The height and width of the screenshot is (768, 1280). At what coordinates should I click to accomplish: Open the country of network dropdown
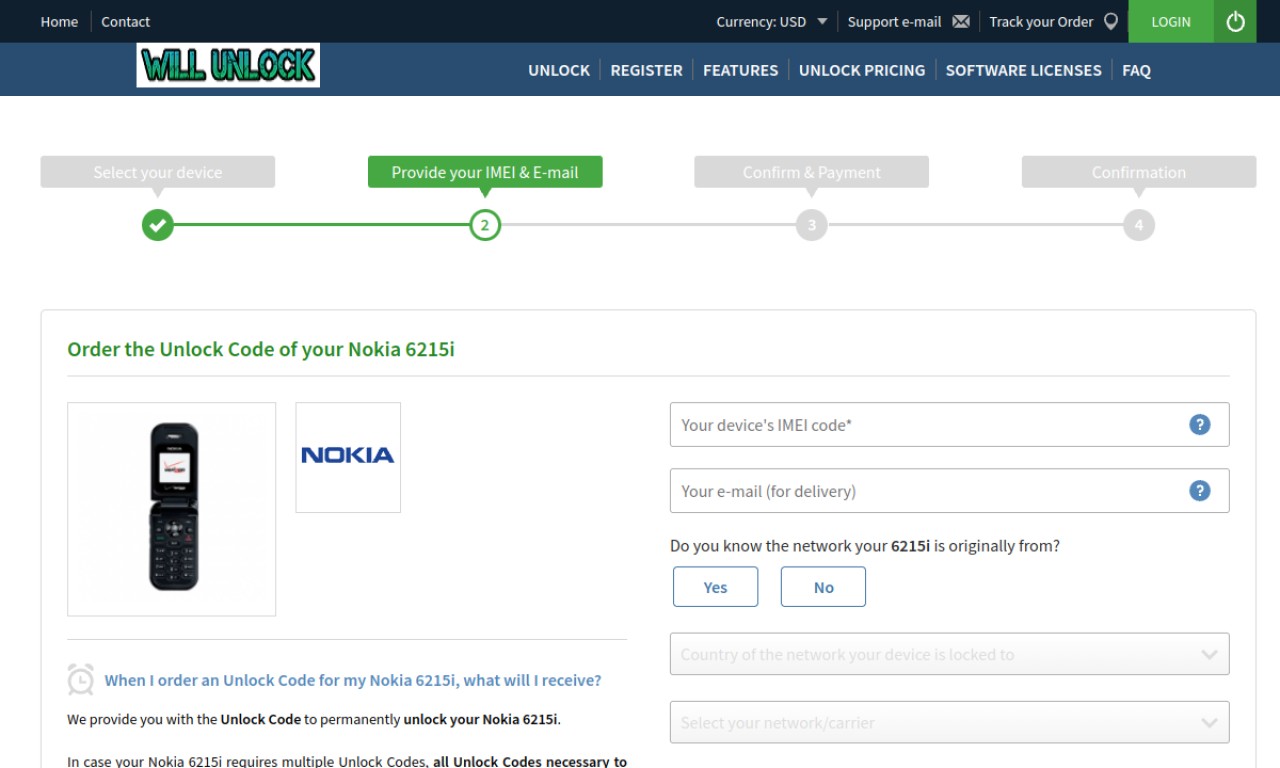(x=949, y=654)
